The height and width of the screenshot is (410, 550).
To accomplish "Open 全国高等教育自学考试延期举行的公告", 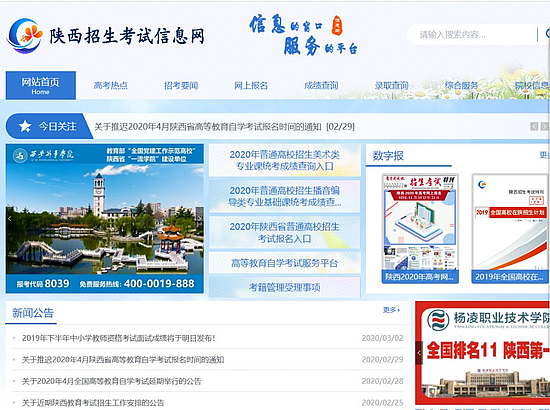I will point(112,381).
